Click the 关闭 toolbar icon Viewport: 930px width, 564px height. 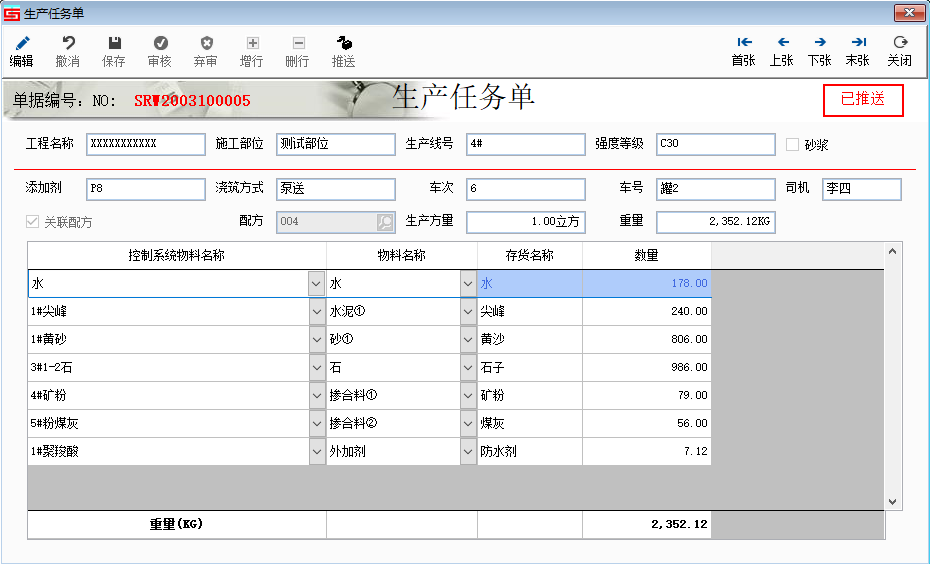point(900,42)
